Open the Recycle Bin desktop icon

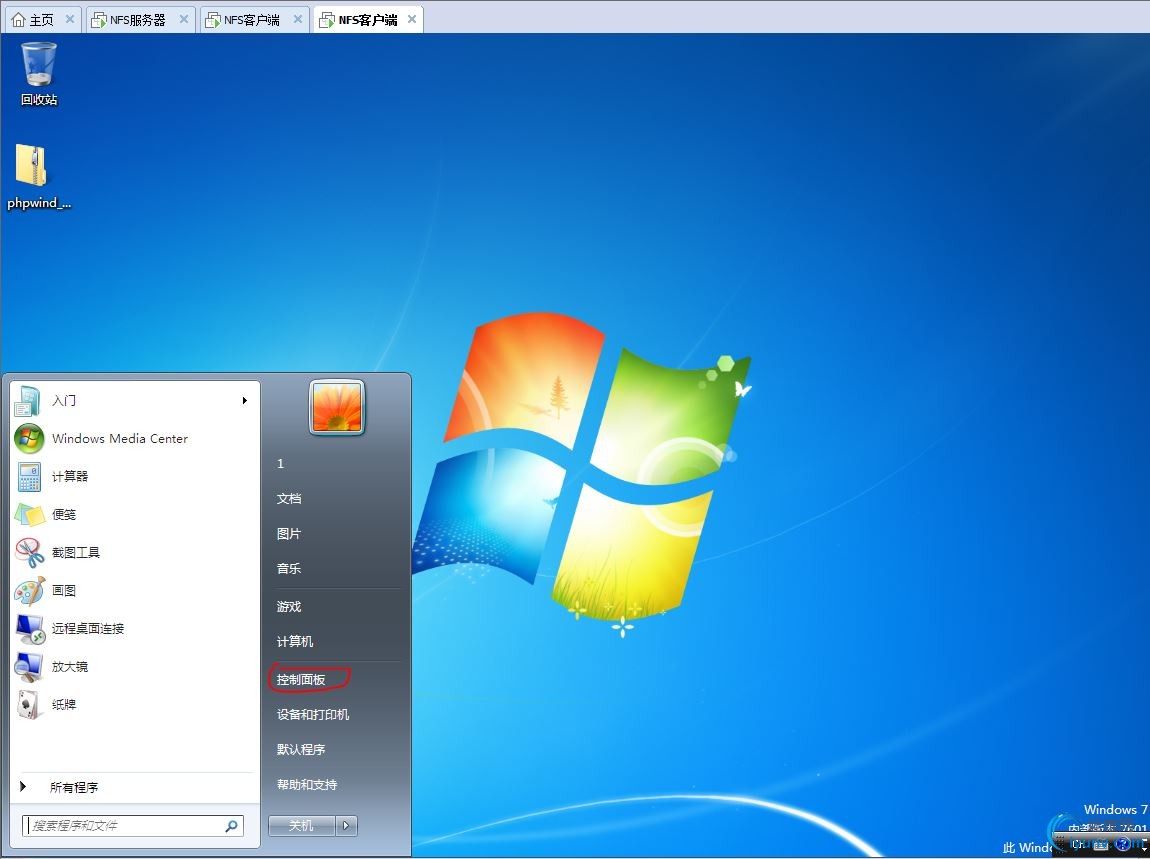coord(39,72)
